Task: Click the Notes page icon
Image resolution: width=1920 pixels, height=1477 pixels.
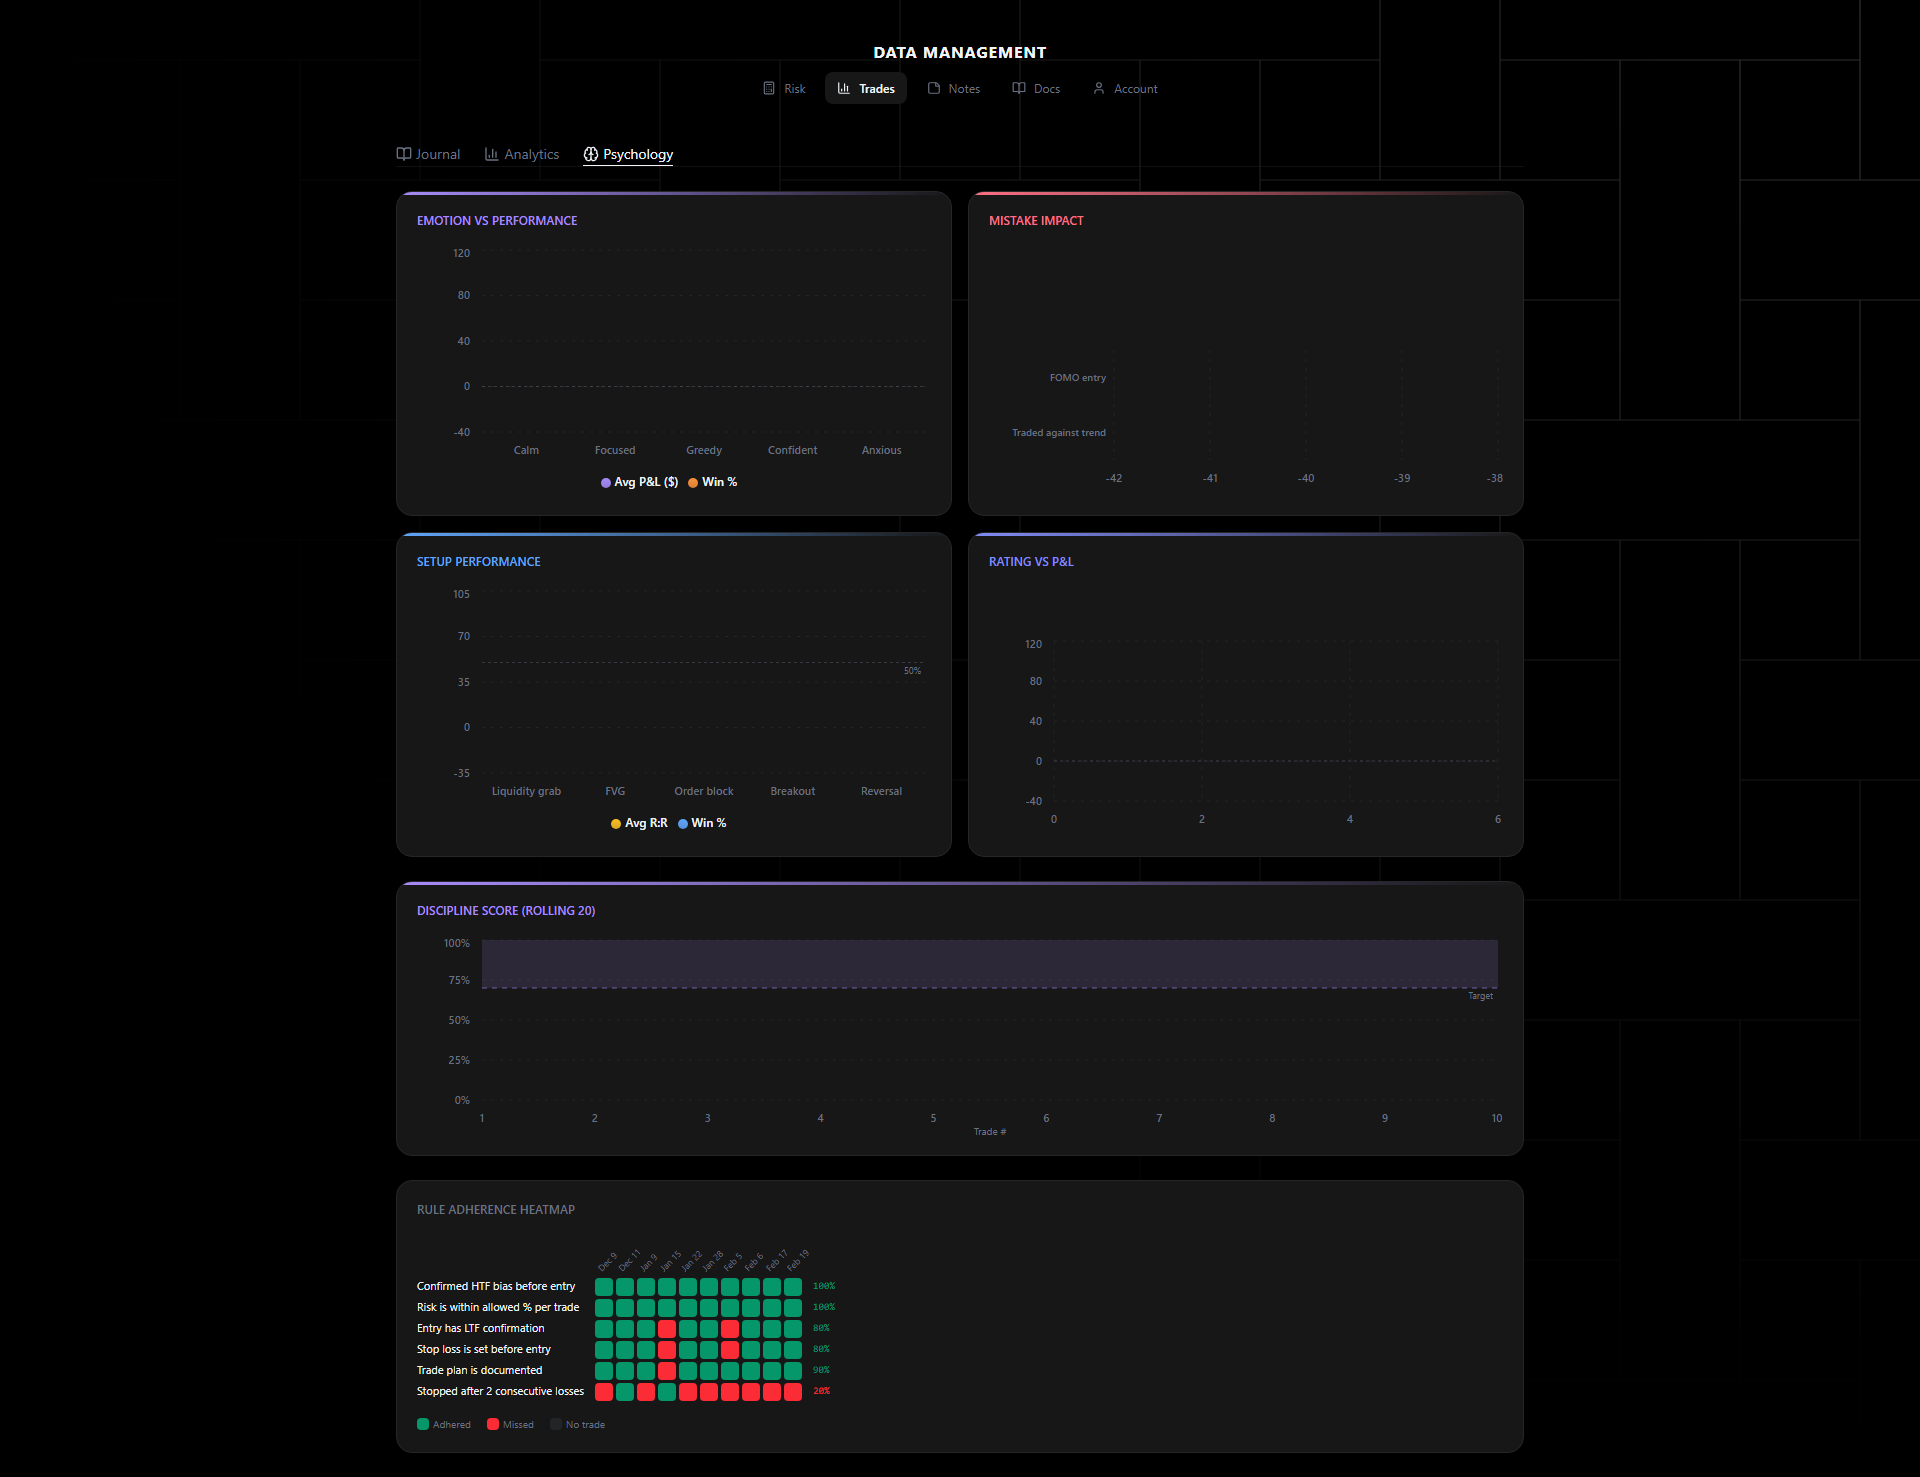Action: [934, 88]
